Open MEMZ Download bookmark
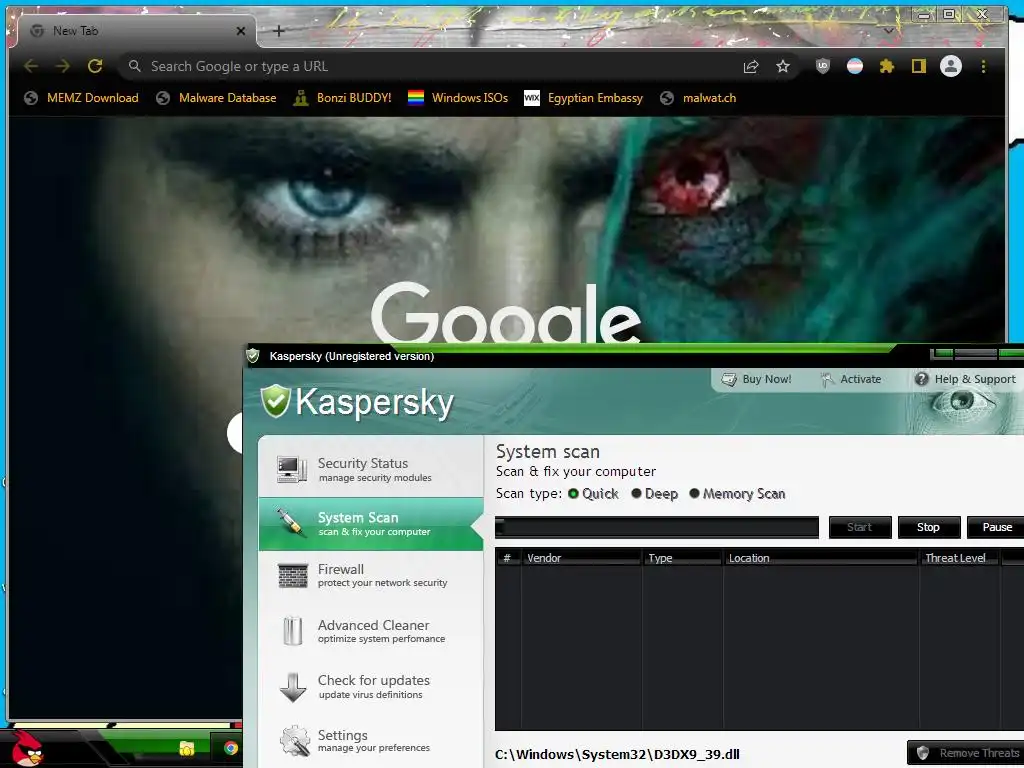1024x768 pixels. click(82, 98)
